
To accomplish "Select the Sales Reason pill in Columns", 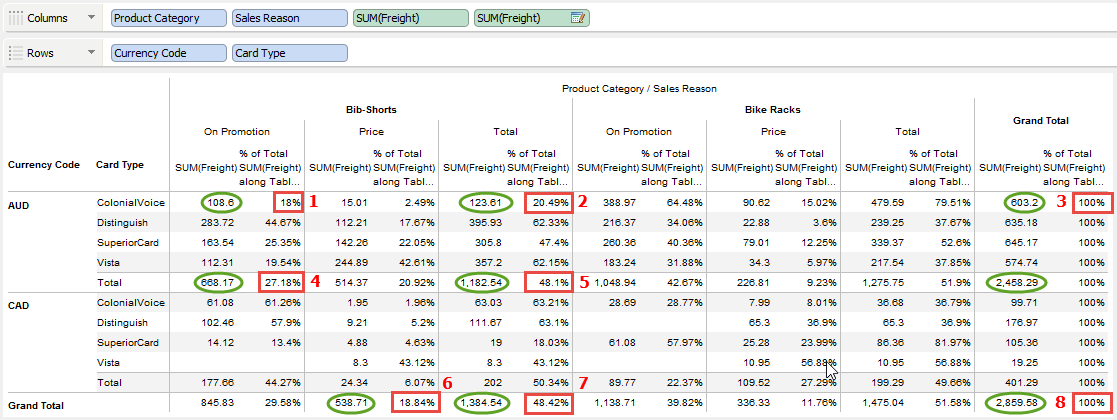I will (289, 18).
